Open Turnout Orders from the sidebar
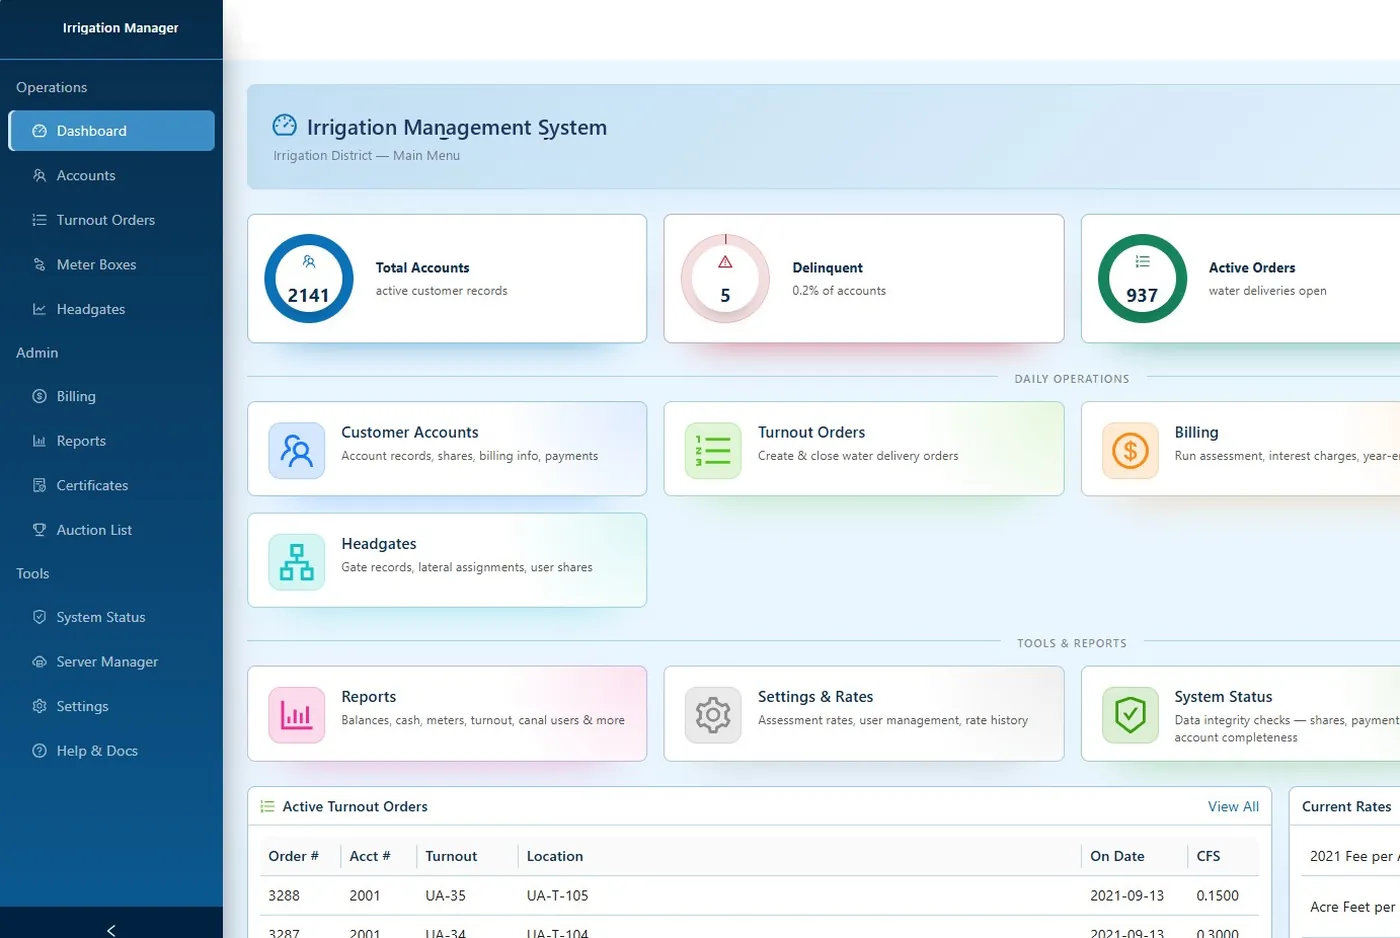 coord(112,220)
